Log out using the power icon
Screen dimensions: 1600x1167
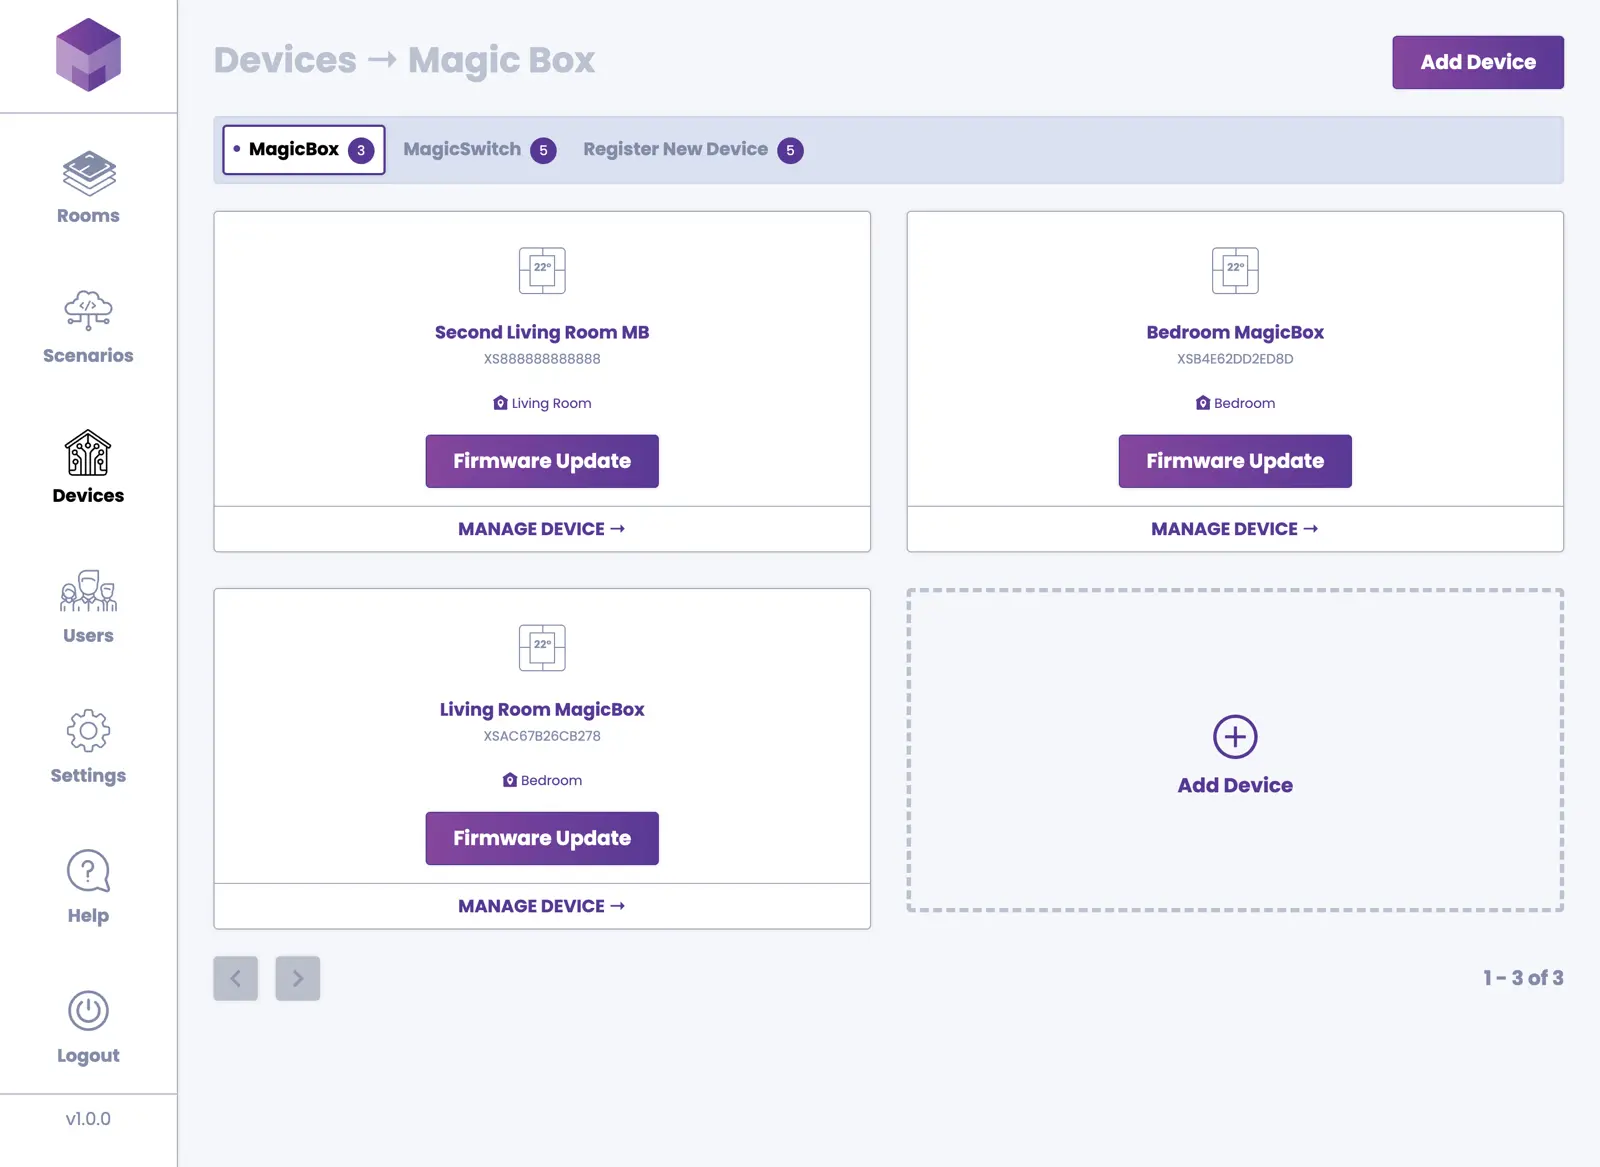click(x=88, y=1011)
